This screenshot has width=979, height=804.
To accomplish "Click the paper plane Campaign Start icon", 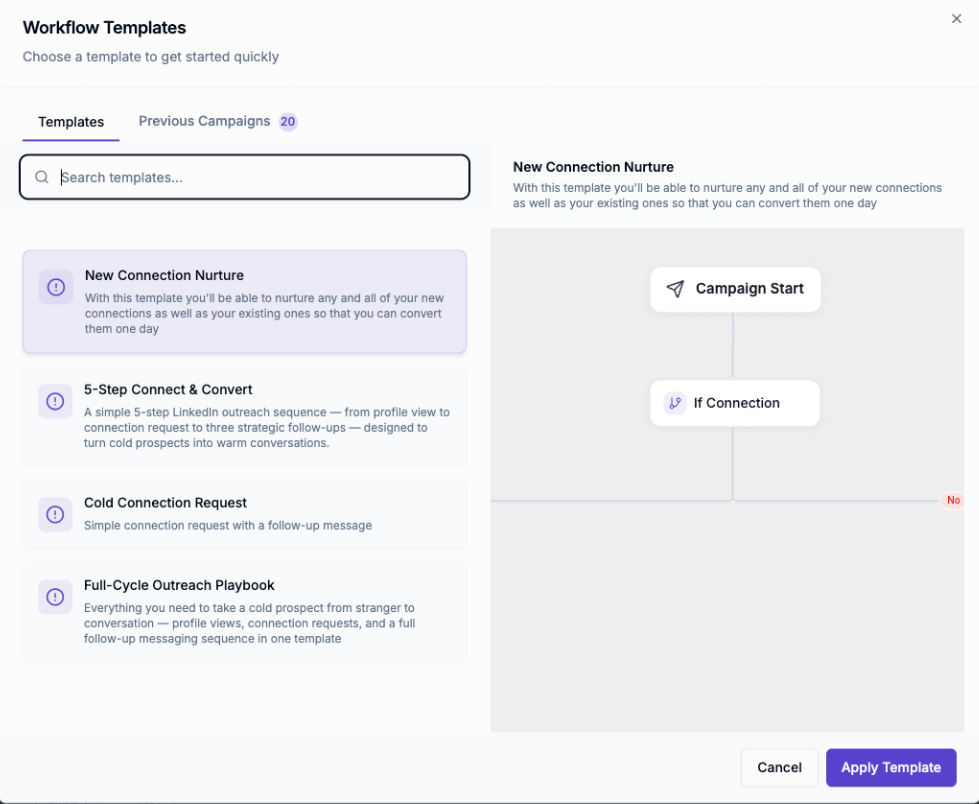I will [676, 288].
